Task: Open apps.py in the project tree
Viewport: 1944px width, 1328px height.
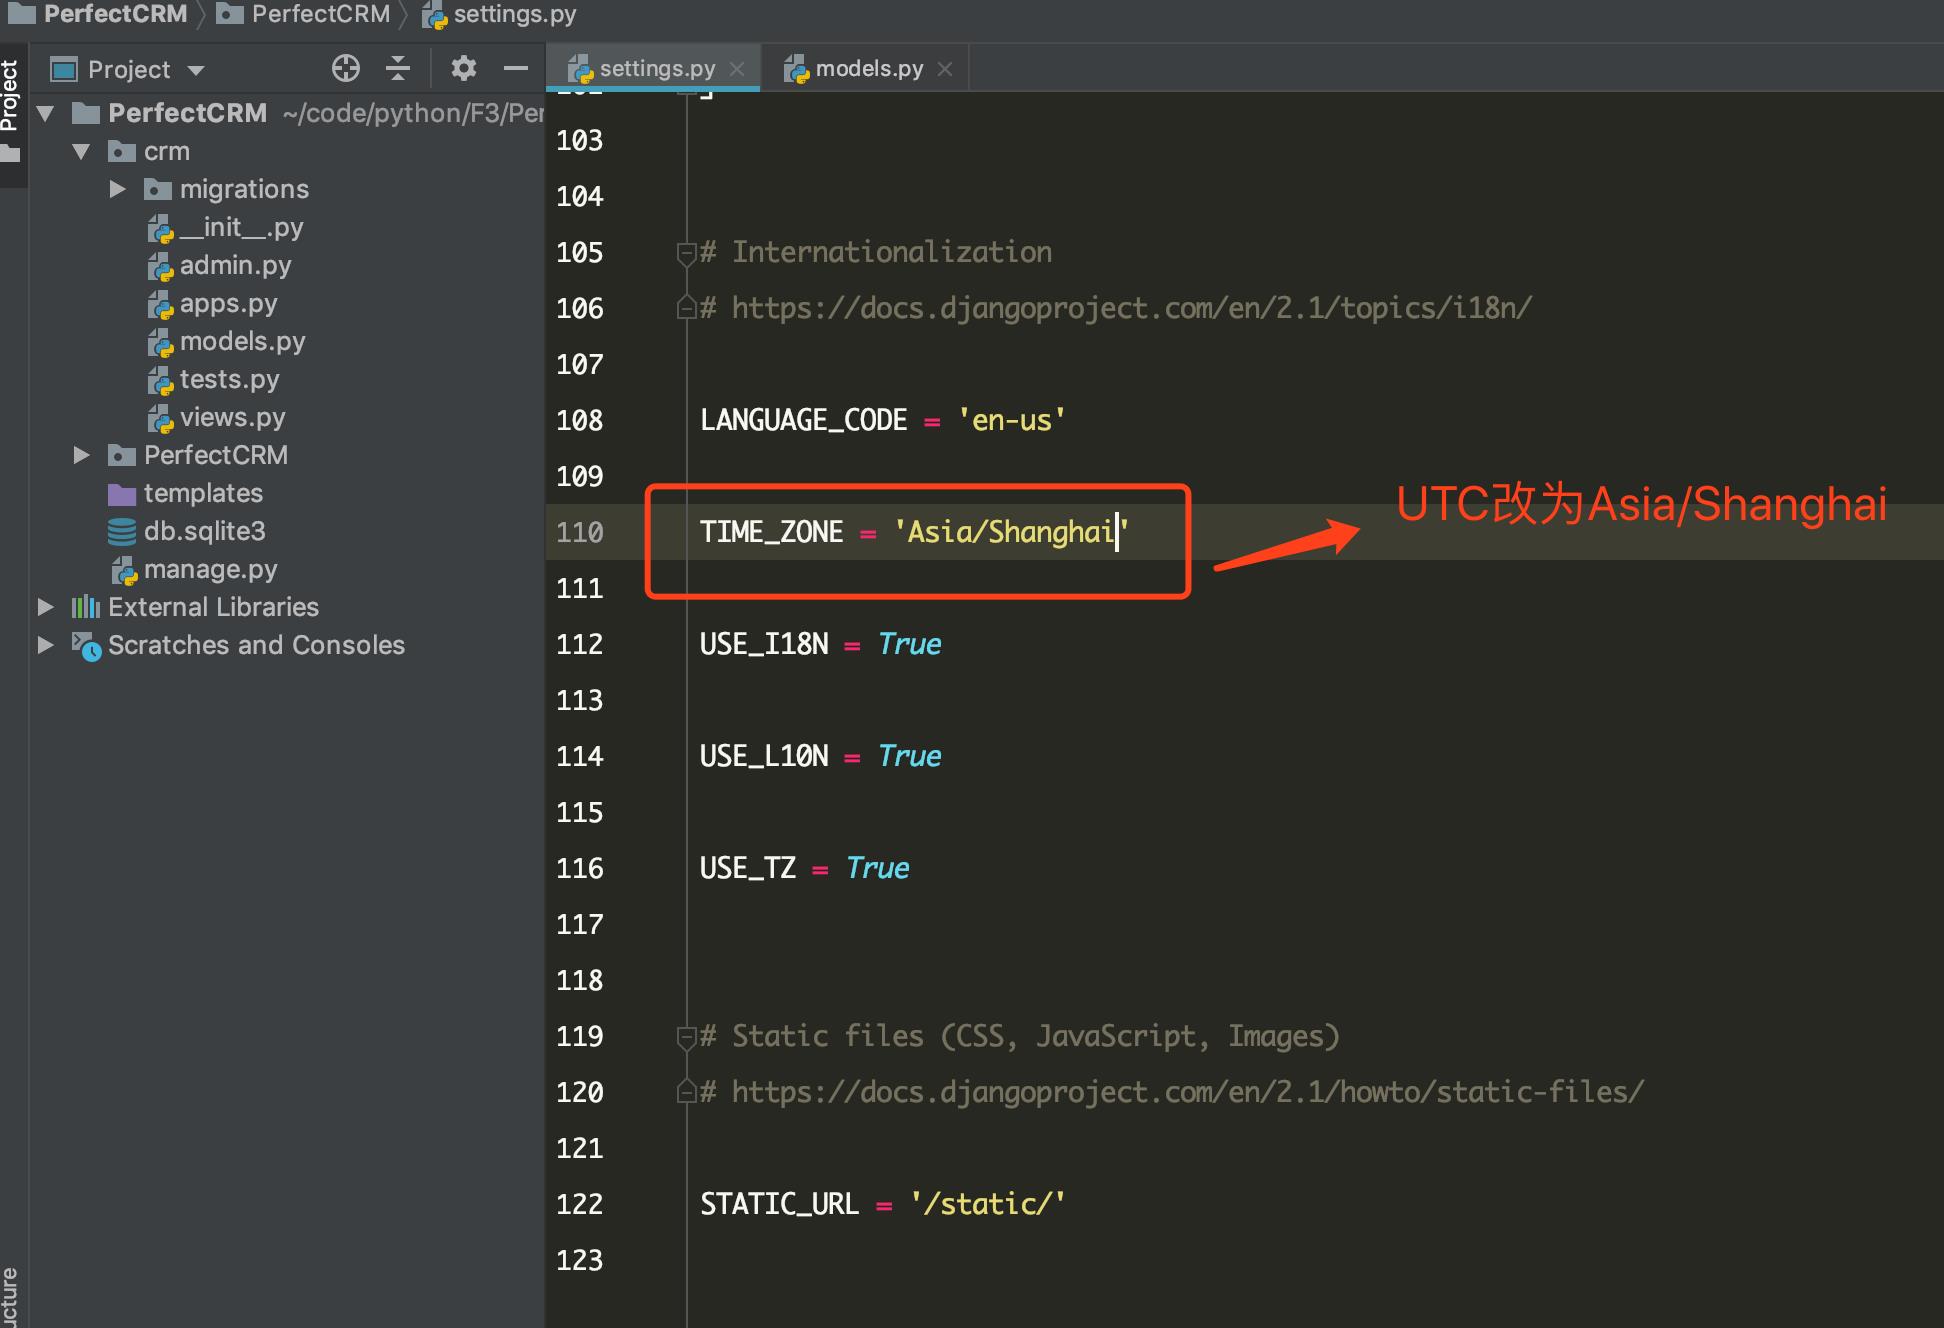Action: pos(228,303)
